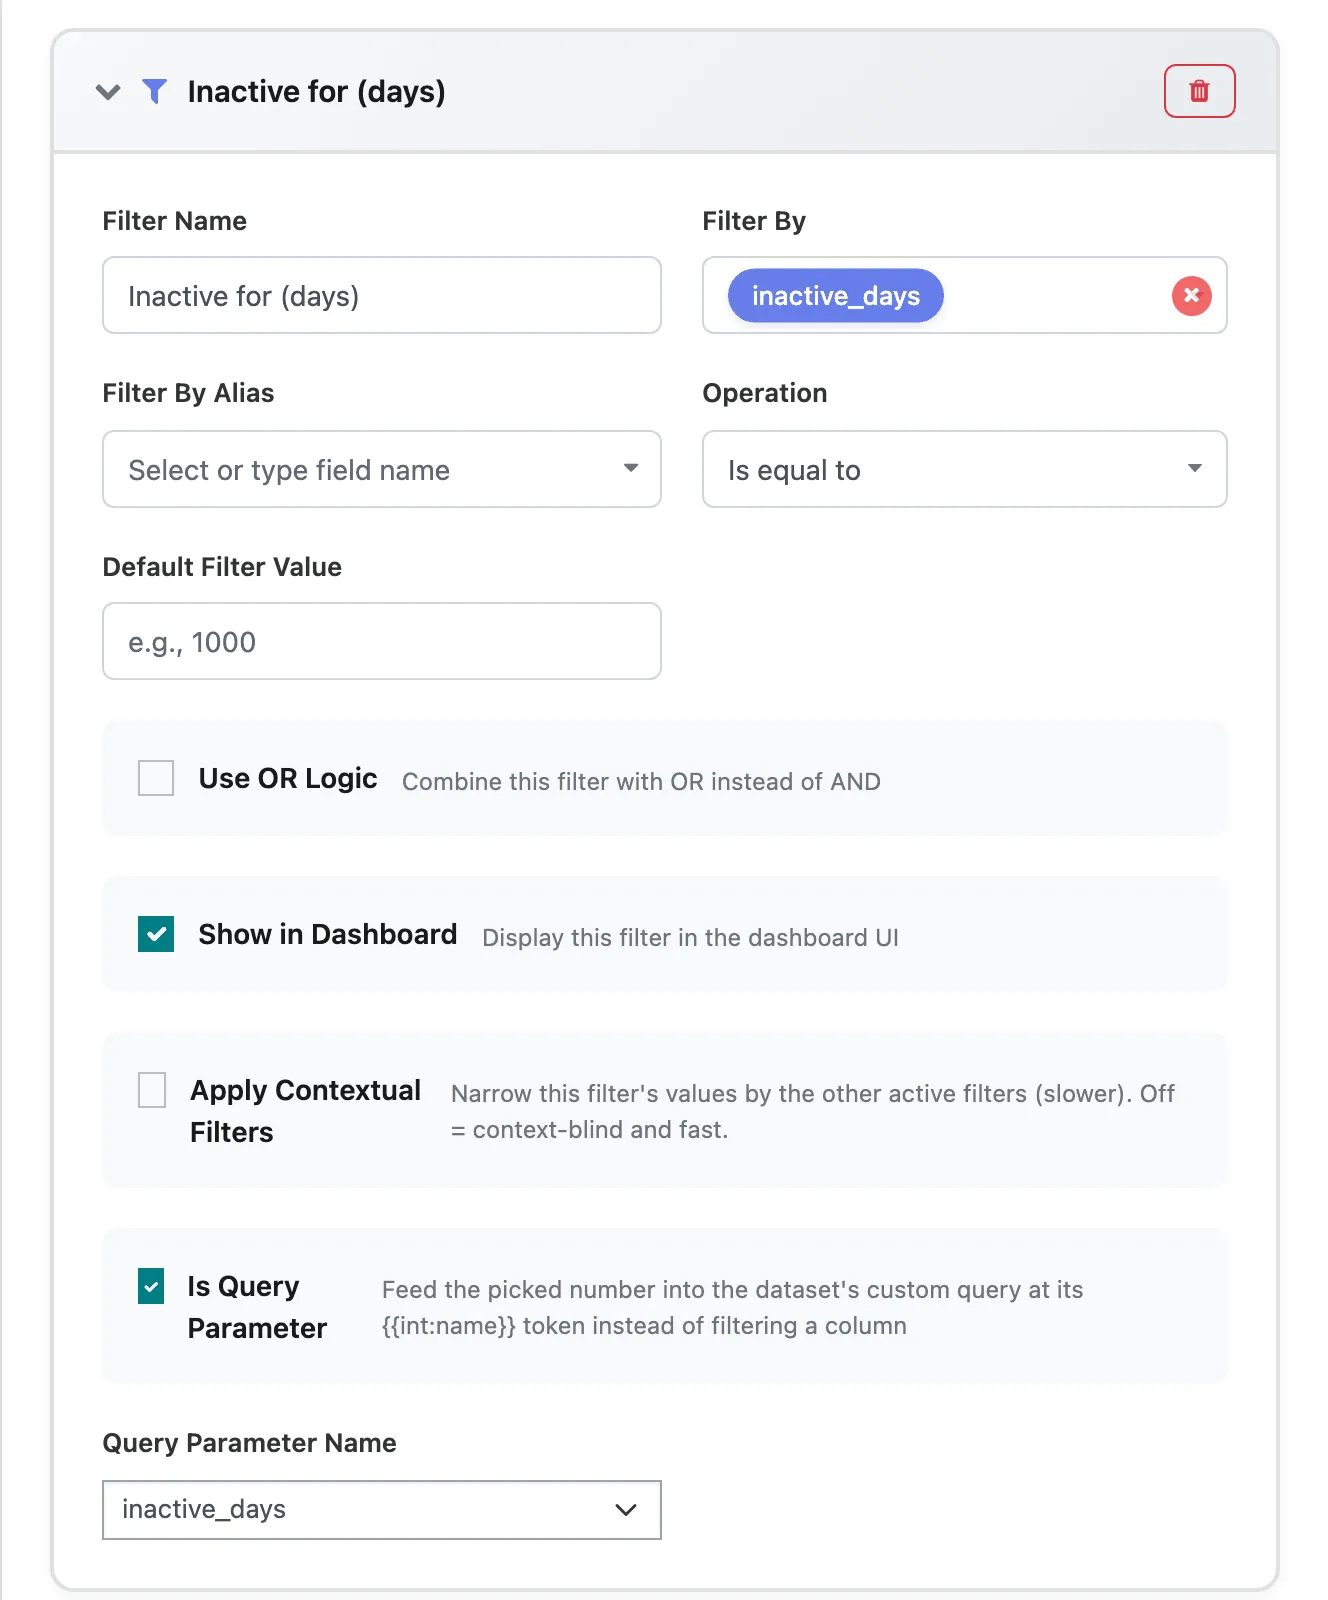1328x1600 pixels.
Task: Click the Filter Name field label
Action: click(x=175, y=221)
